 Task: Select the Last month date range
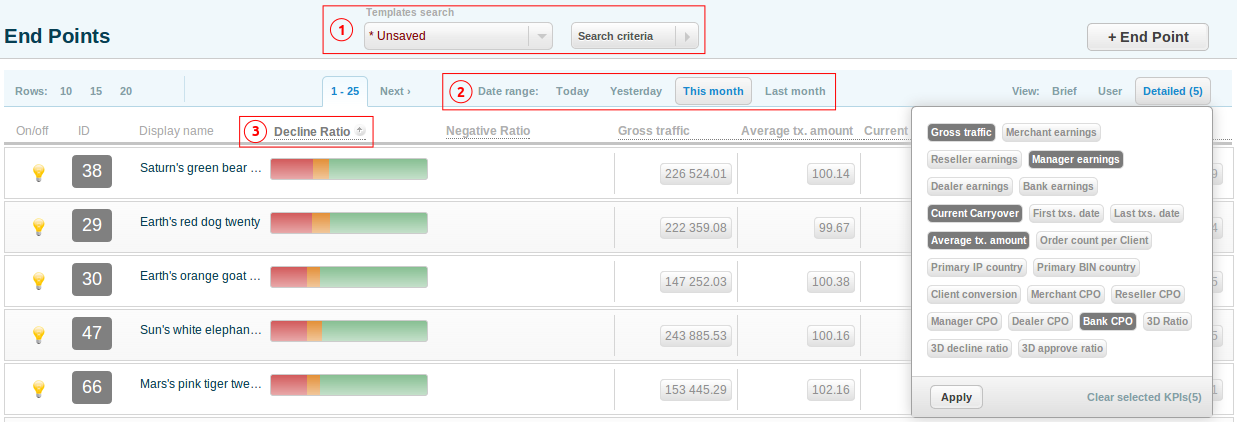pyautogui.click(x=795, y=91)
